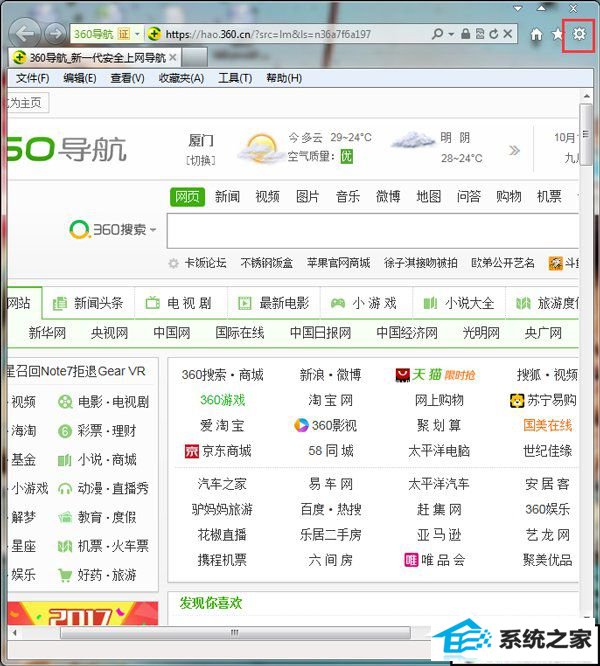This screenshot has height=666, width=600.
Task: Open the 京东商城 link
Action: click(218, 451)
